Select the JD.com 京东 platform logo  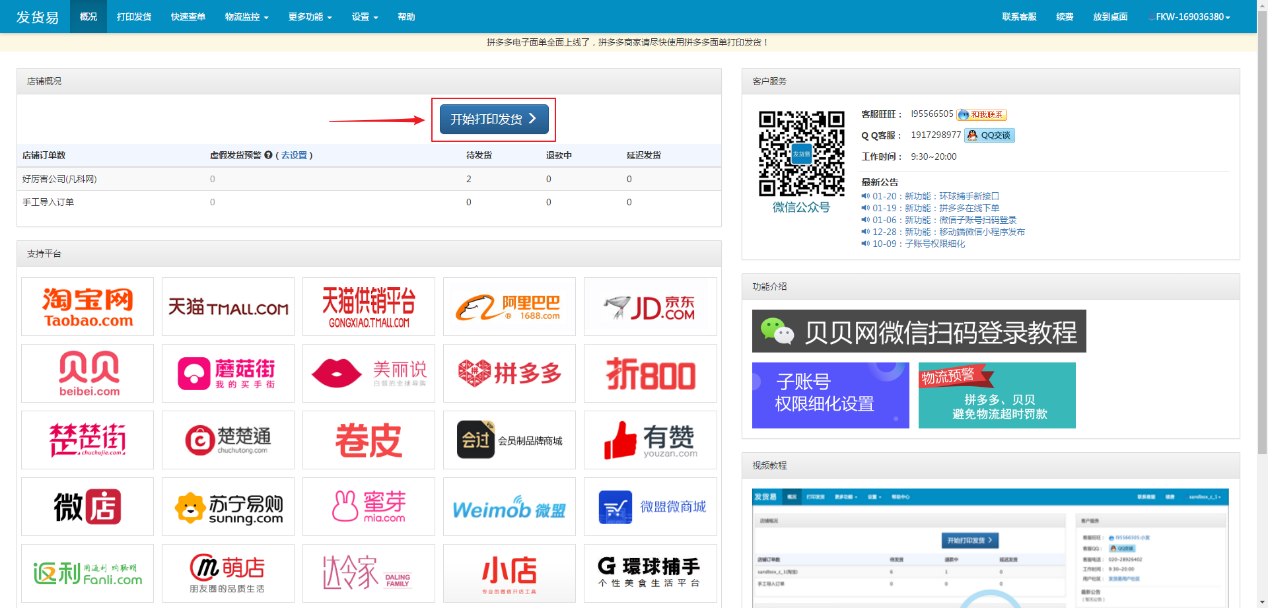pyautogui.click(x=650, y=306)
